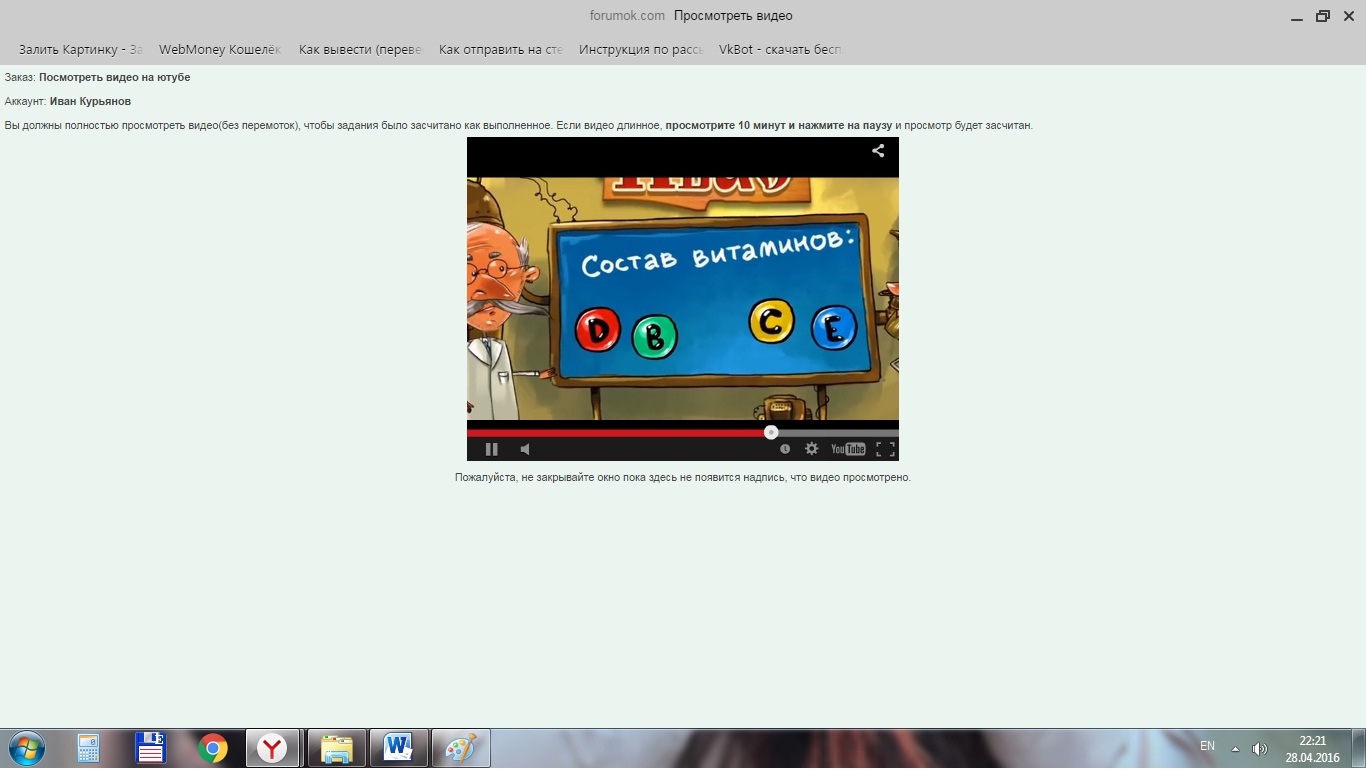Open the Как отправить на стену tab
Image resolution: width=1366 pixels, height=770 pixels.
[500, 49]
